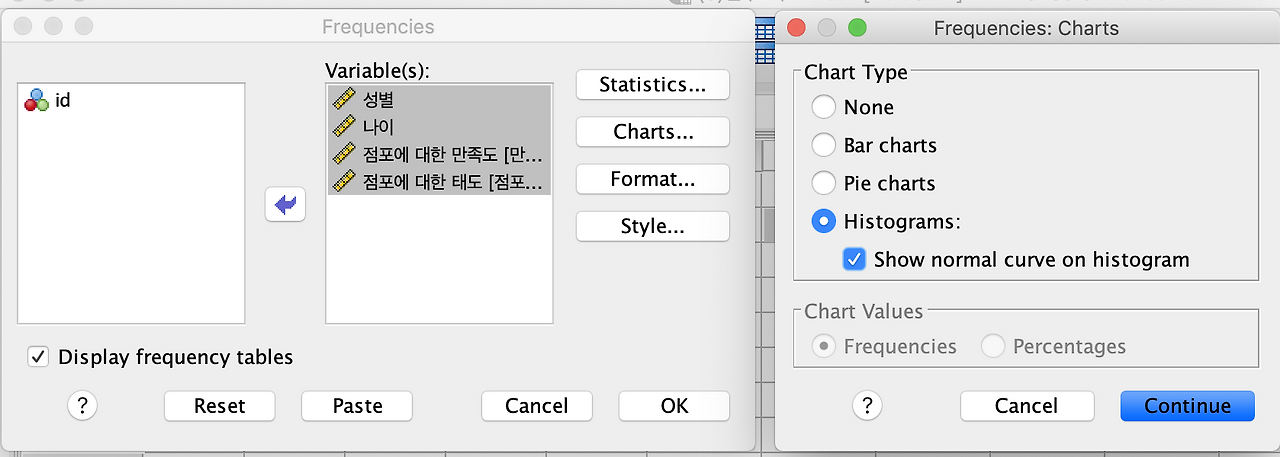Close the Frequencies: Charts window (red button)

tap(797, 27)
